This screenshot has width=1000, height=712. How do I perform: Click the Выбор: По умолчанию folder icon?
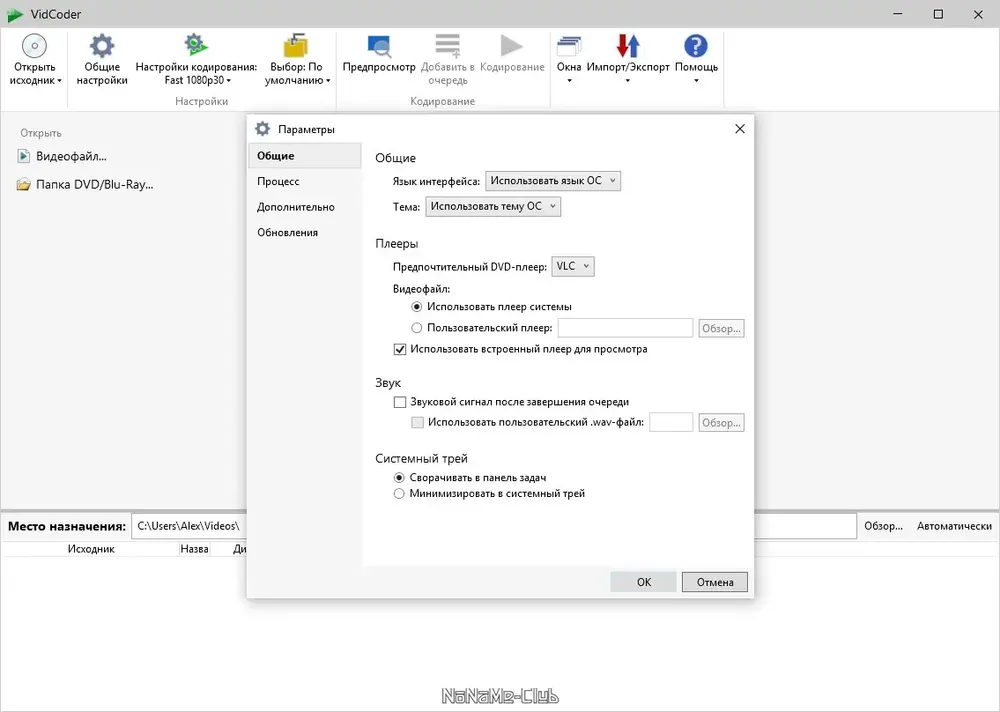296,46
